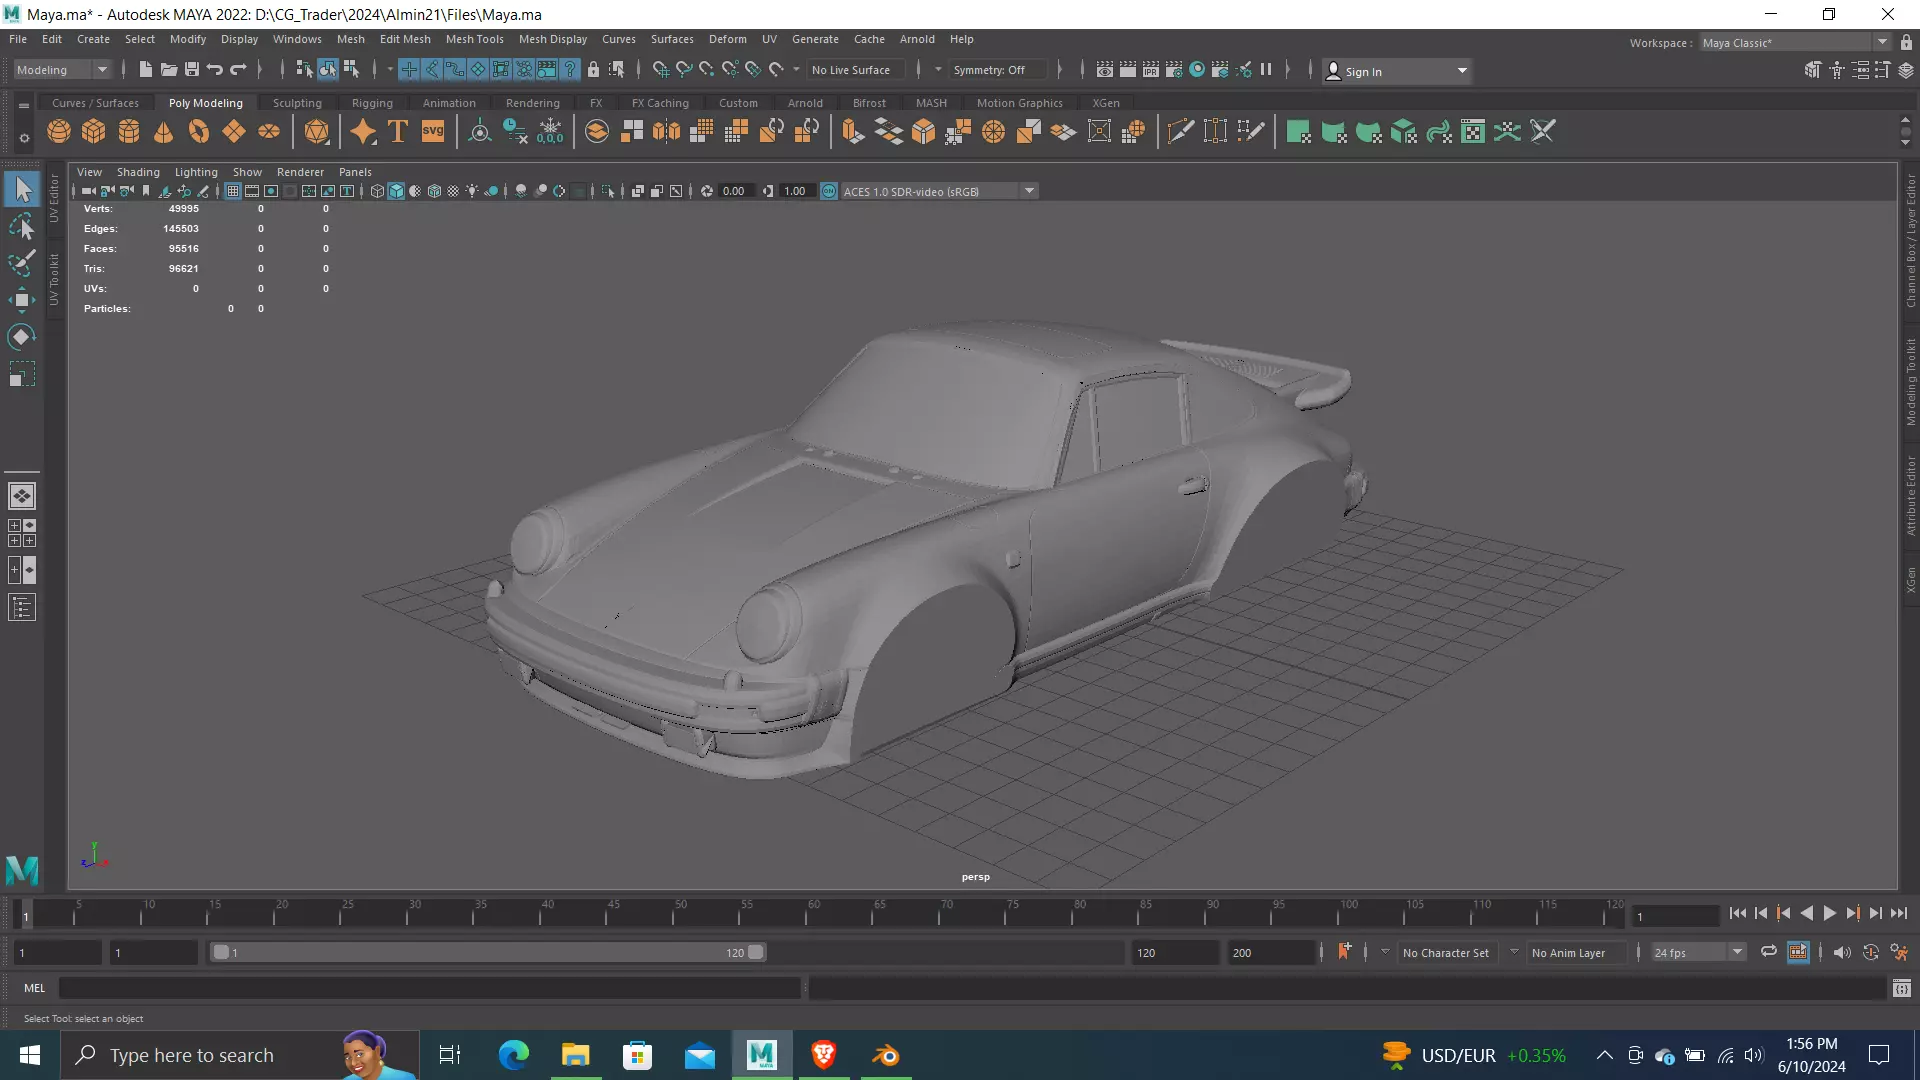The width and height of the screenshot is (1920, 1080).
Task: Create a polygon cylinder from the shelf
Action: pos(129,132)
